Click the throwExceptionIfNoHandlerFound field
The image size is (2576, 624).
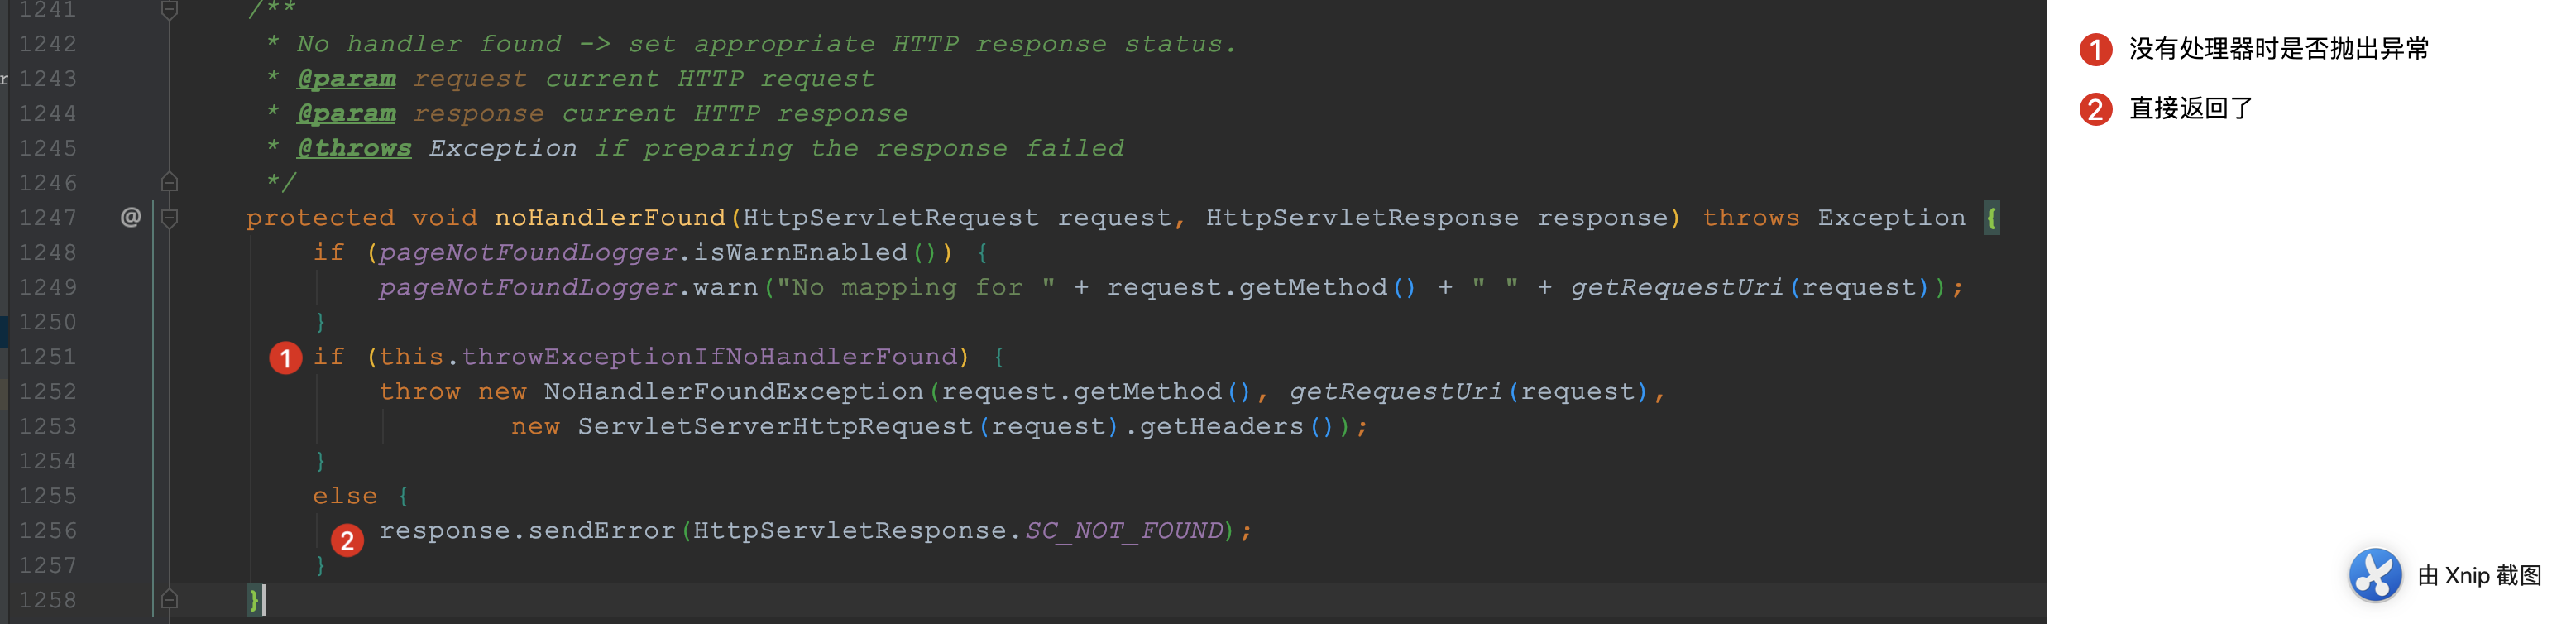pos(710,356)
